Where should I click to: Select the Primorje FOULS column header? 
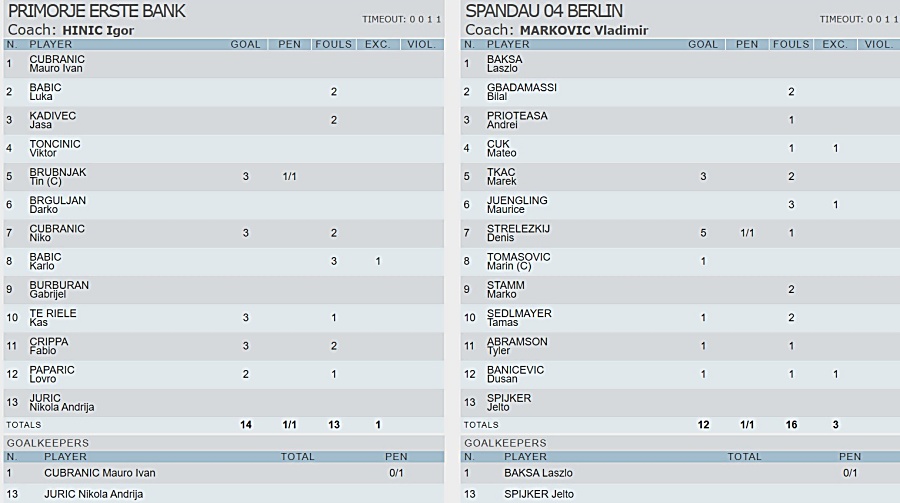(x=333, y=44)
